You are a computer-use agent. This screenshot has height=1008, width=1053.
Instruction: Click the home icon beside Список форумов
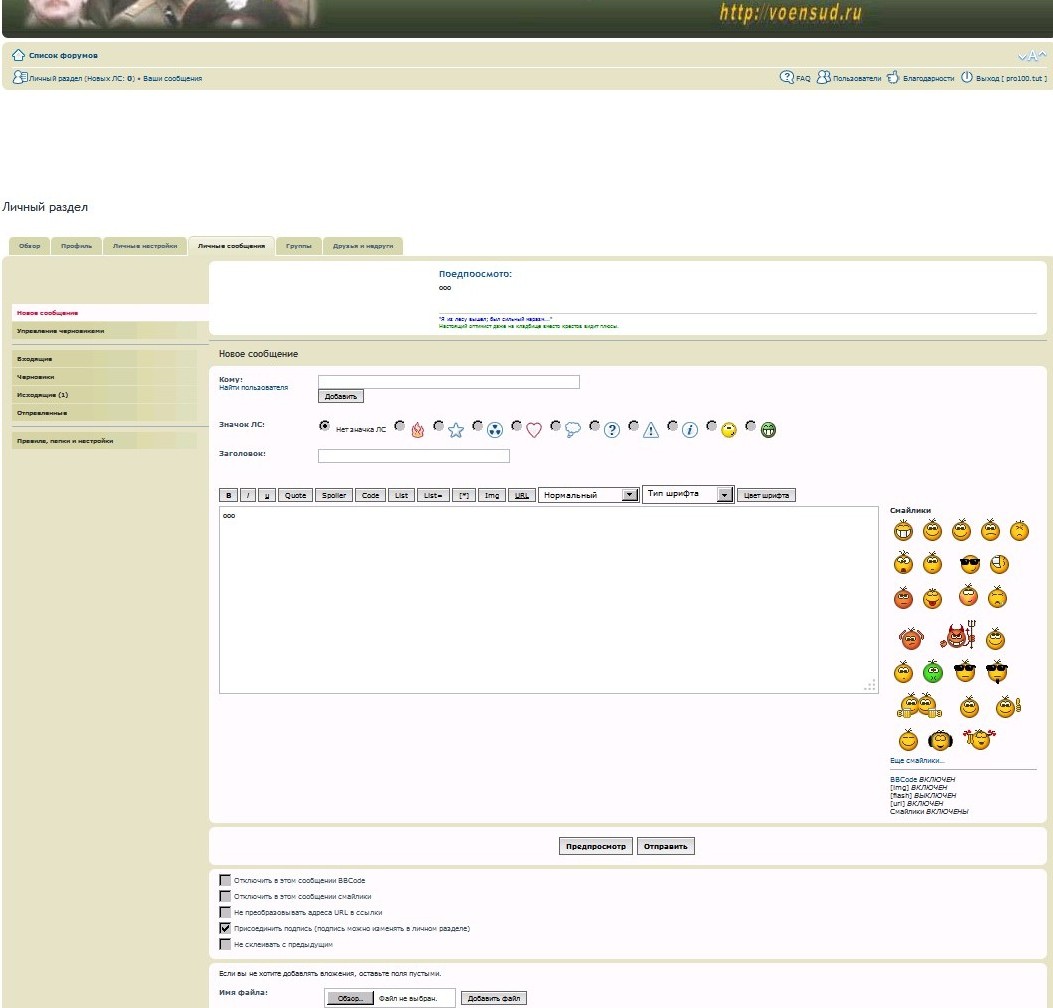click(x=17, y=55)
